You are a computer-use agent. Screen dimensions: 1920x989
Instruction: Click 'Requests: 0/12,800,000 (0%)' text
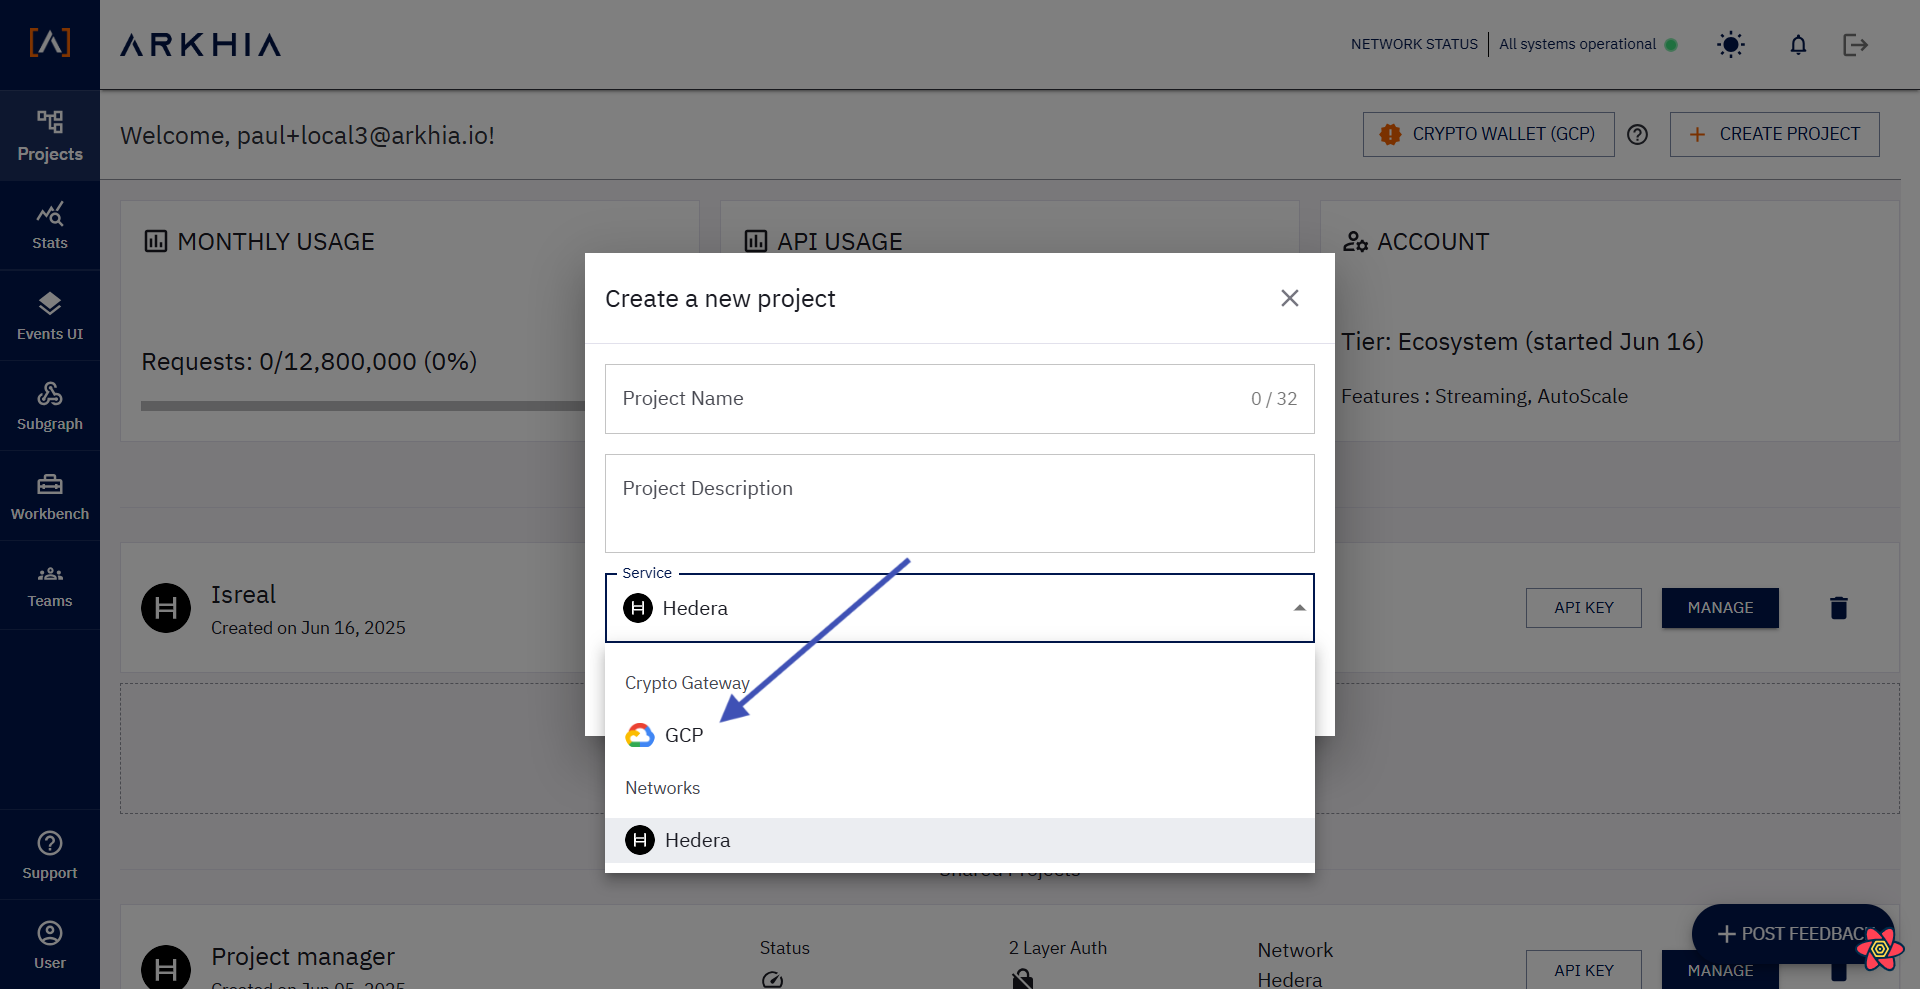[x=309, y=362]
